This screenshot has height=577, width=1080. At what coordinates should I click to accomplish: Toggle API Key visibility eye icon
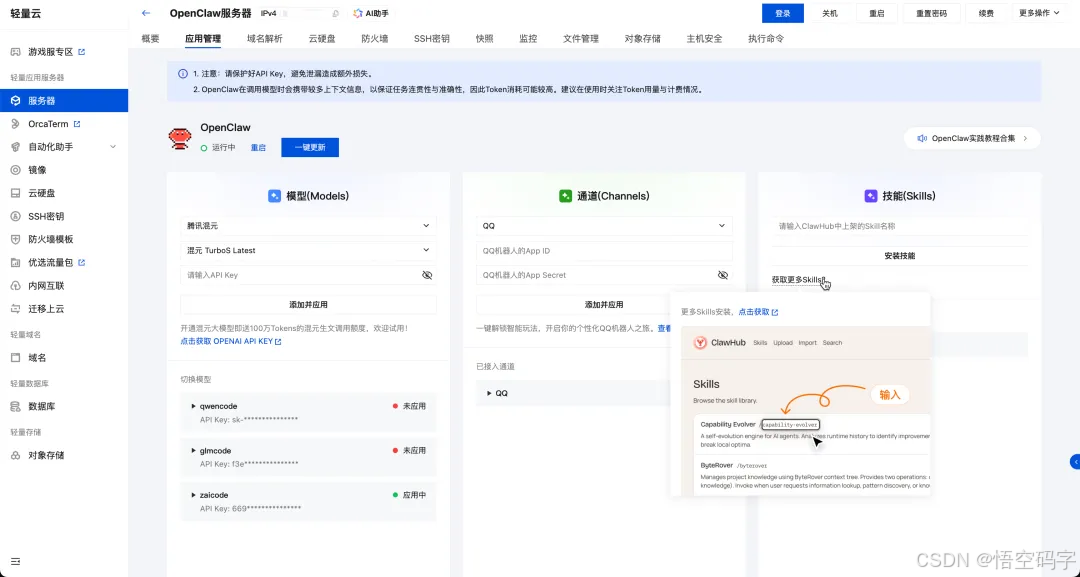coord(427,275)
